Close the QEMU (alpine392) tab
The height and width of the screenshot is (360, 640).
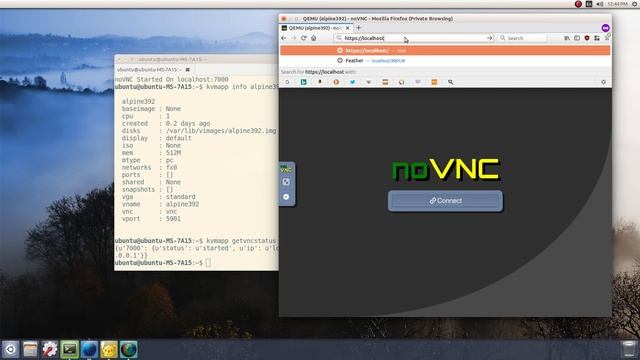tap(347, 28)
